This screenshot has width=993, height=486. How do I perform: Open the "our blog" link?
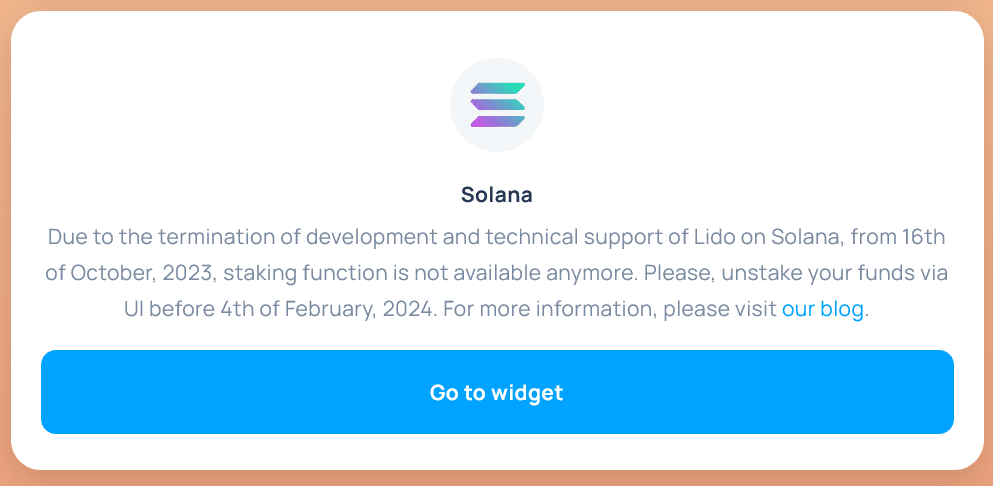(822, 309)
